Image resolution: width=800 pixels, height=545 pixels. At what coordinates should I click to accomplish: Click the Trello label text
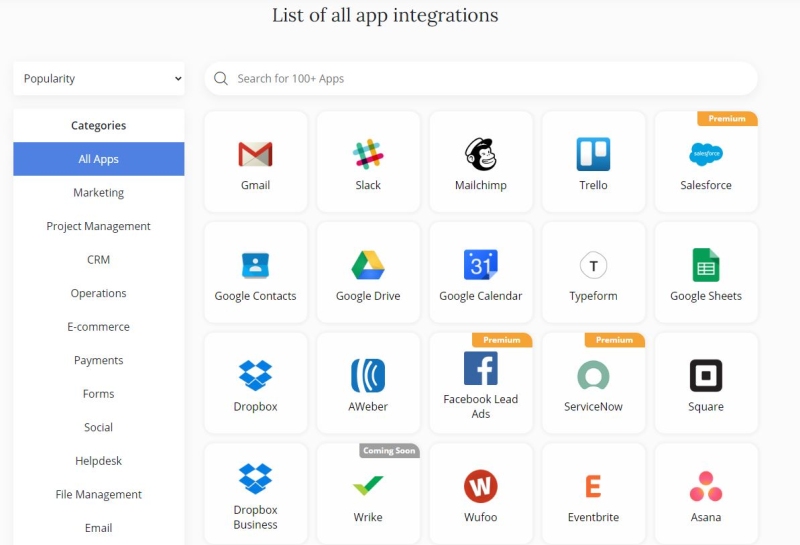coord(593,185)
